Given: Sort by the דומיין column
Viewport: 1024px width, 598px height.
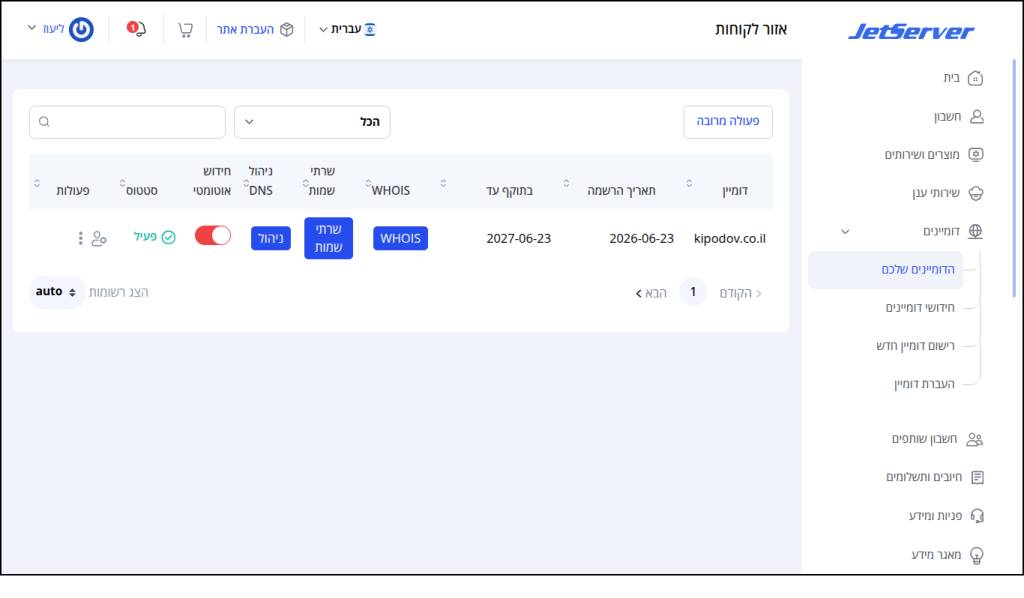Looking at the screenshot, I should pyautogui.click(x=689, y=183).
